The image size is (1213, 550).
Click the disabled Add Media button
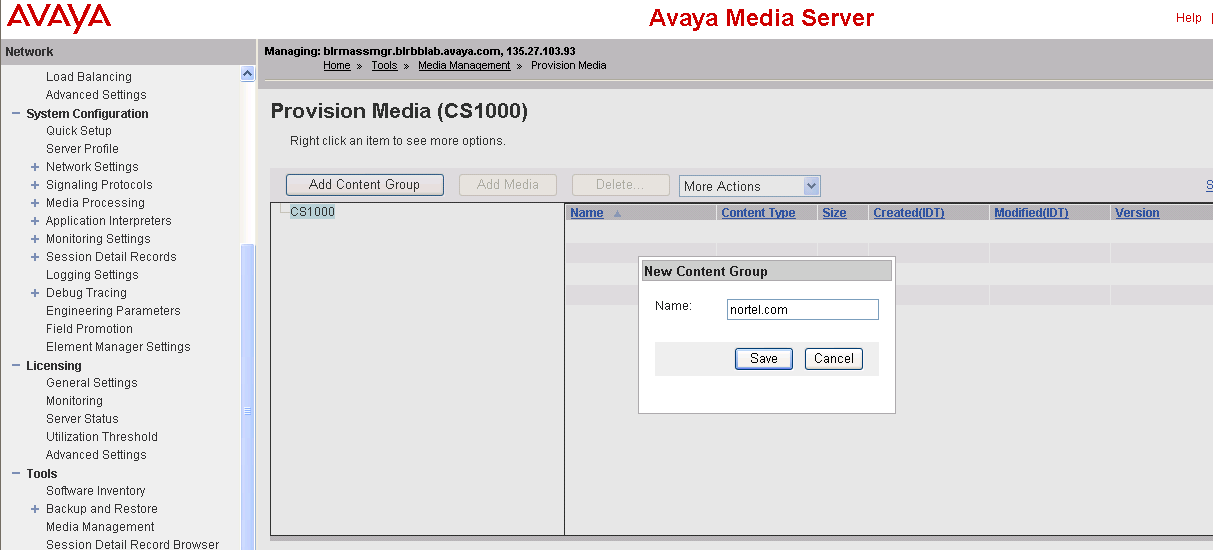click(508, 185)
